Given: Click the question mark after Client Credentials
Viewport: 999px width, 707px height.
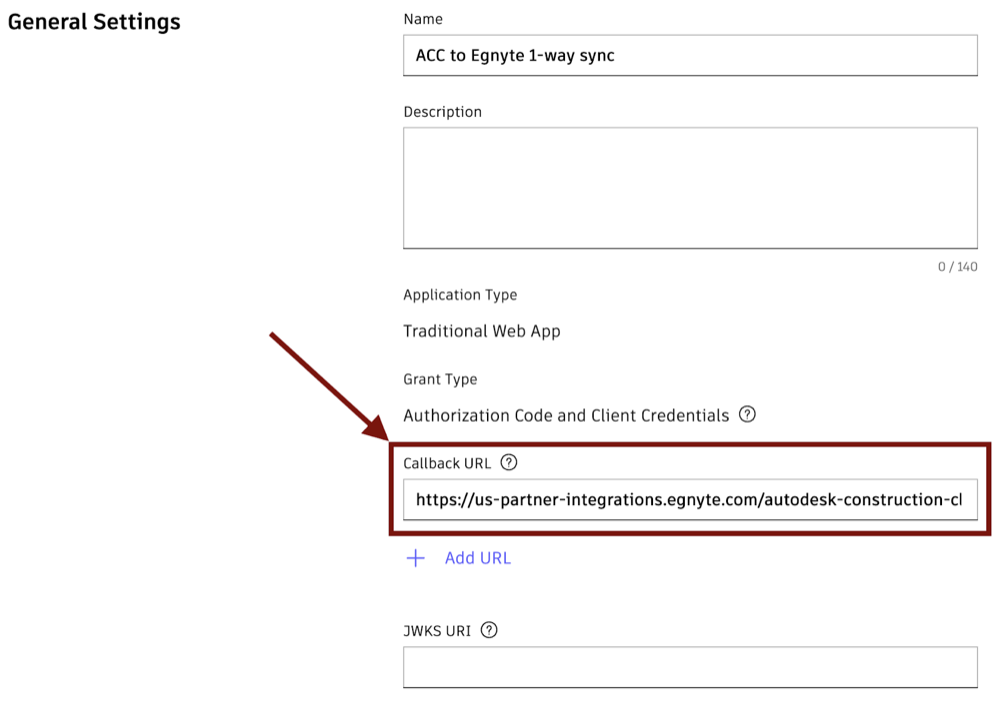Looking at the screenshot, I should click(x=748, y=414).
